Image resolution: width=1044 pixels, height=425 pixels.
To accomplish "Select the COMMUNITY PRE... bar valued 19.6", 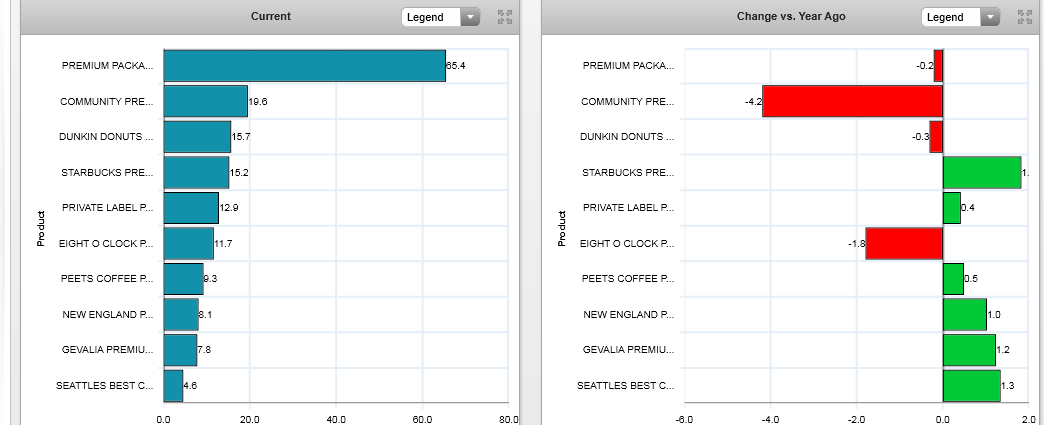I will click(205, 101).
